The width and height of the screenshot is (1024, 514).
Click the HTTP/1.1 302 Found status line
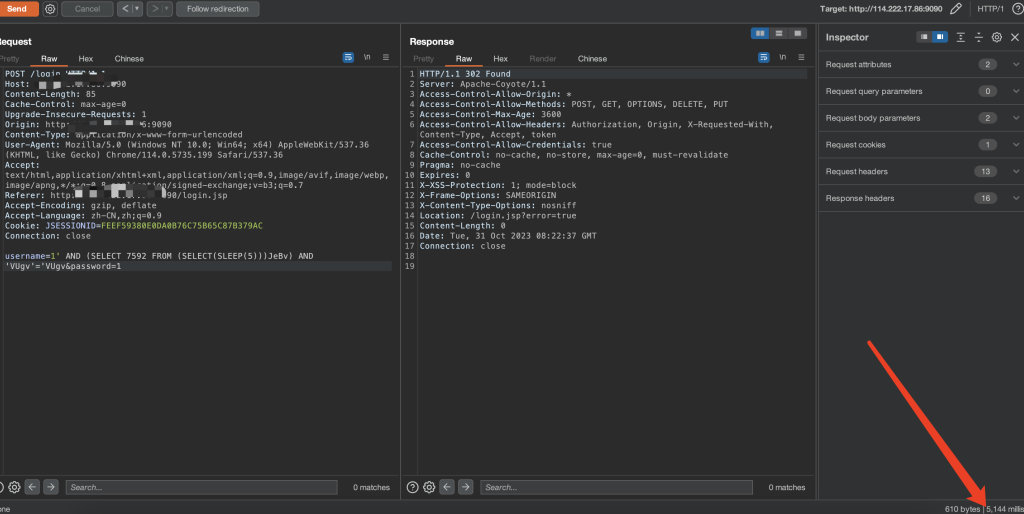click(465, 74)
